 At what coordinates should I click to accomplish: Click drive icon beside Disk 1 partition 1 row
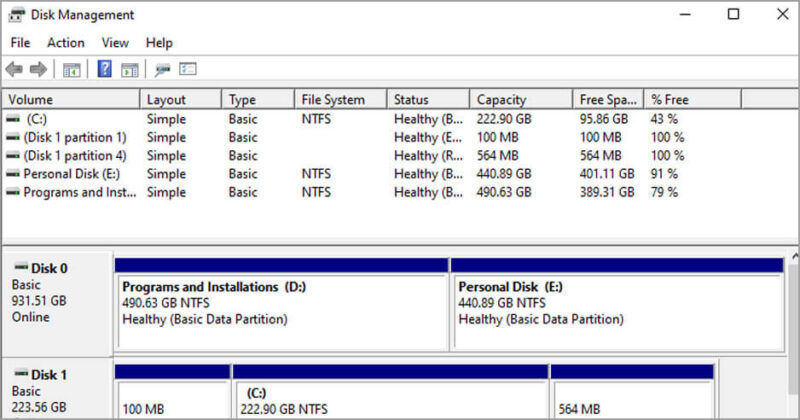tap(13, 137)
